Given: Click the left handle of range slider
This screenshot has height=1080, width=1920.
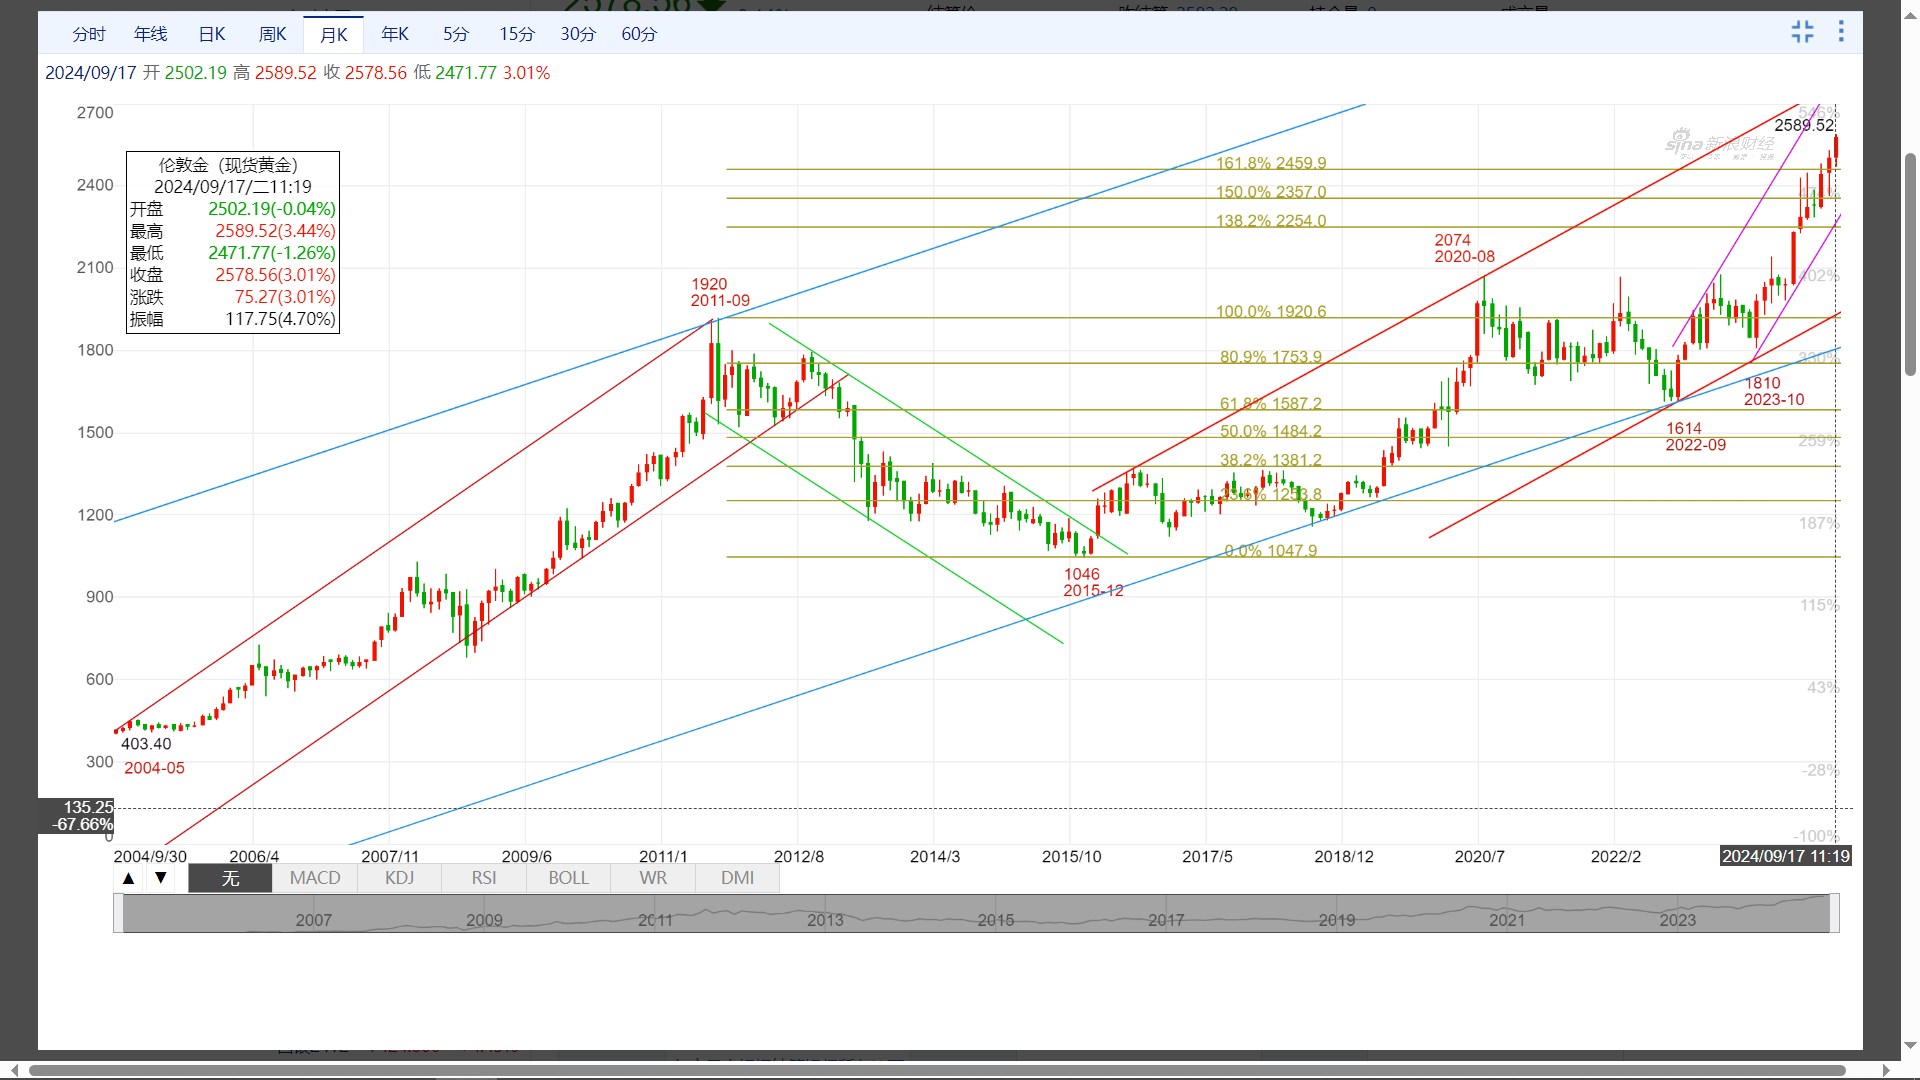Looking at the screenshot, I should [x=119, y=913].
